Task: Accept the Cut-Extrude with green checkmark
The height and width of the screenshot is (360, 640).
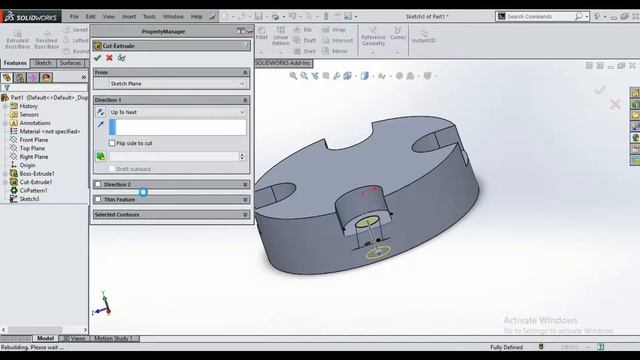Action: tap(97, 58)
